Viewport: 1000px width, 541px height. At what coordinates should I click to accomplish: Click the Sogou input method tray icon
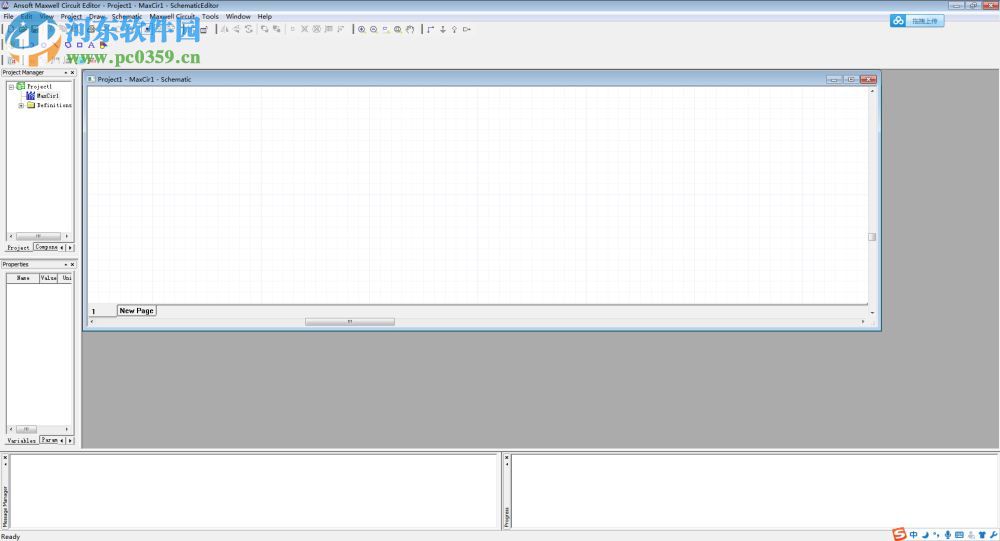tap(899, 535)
